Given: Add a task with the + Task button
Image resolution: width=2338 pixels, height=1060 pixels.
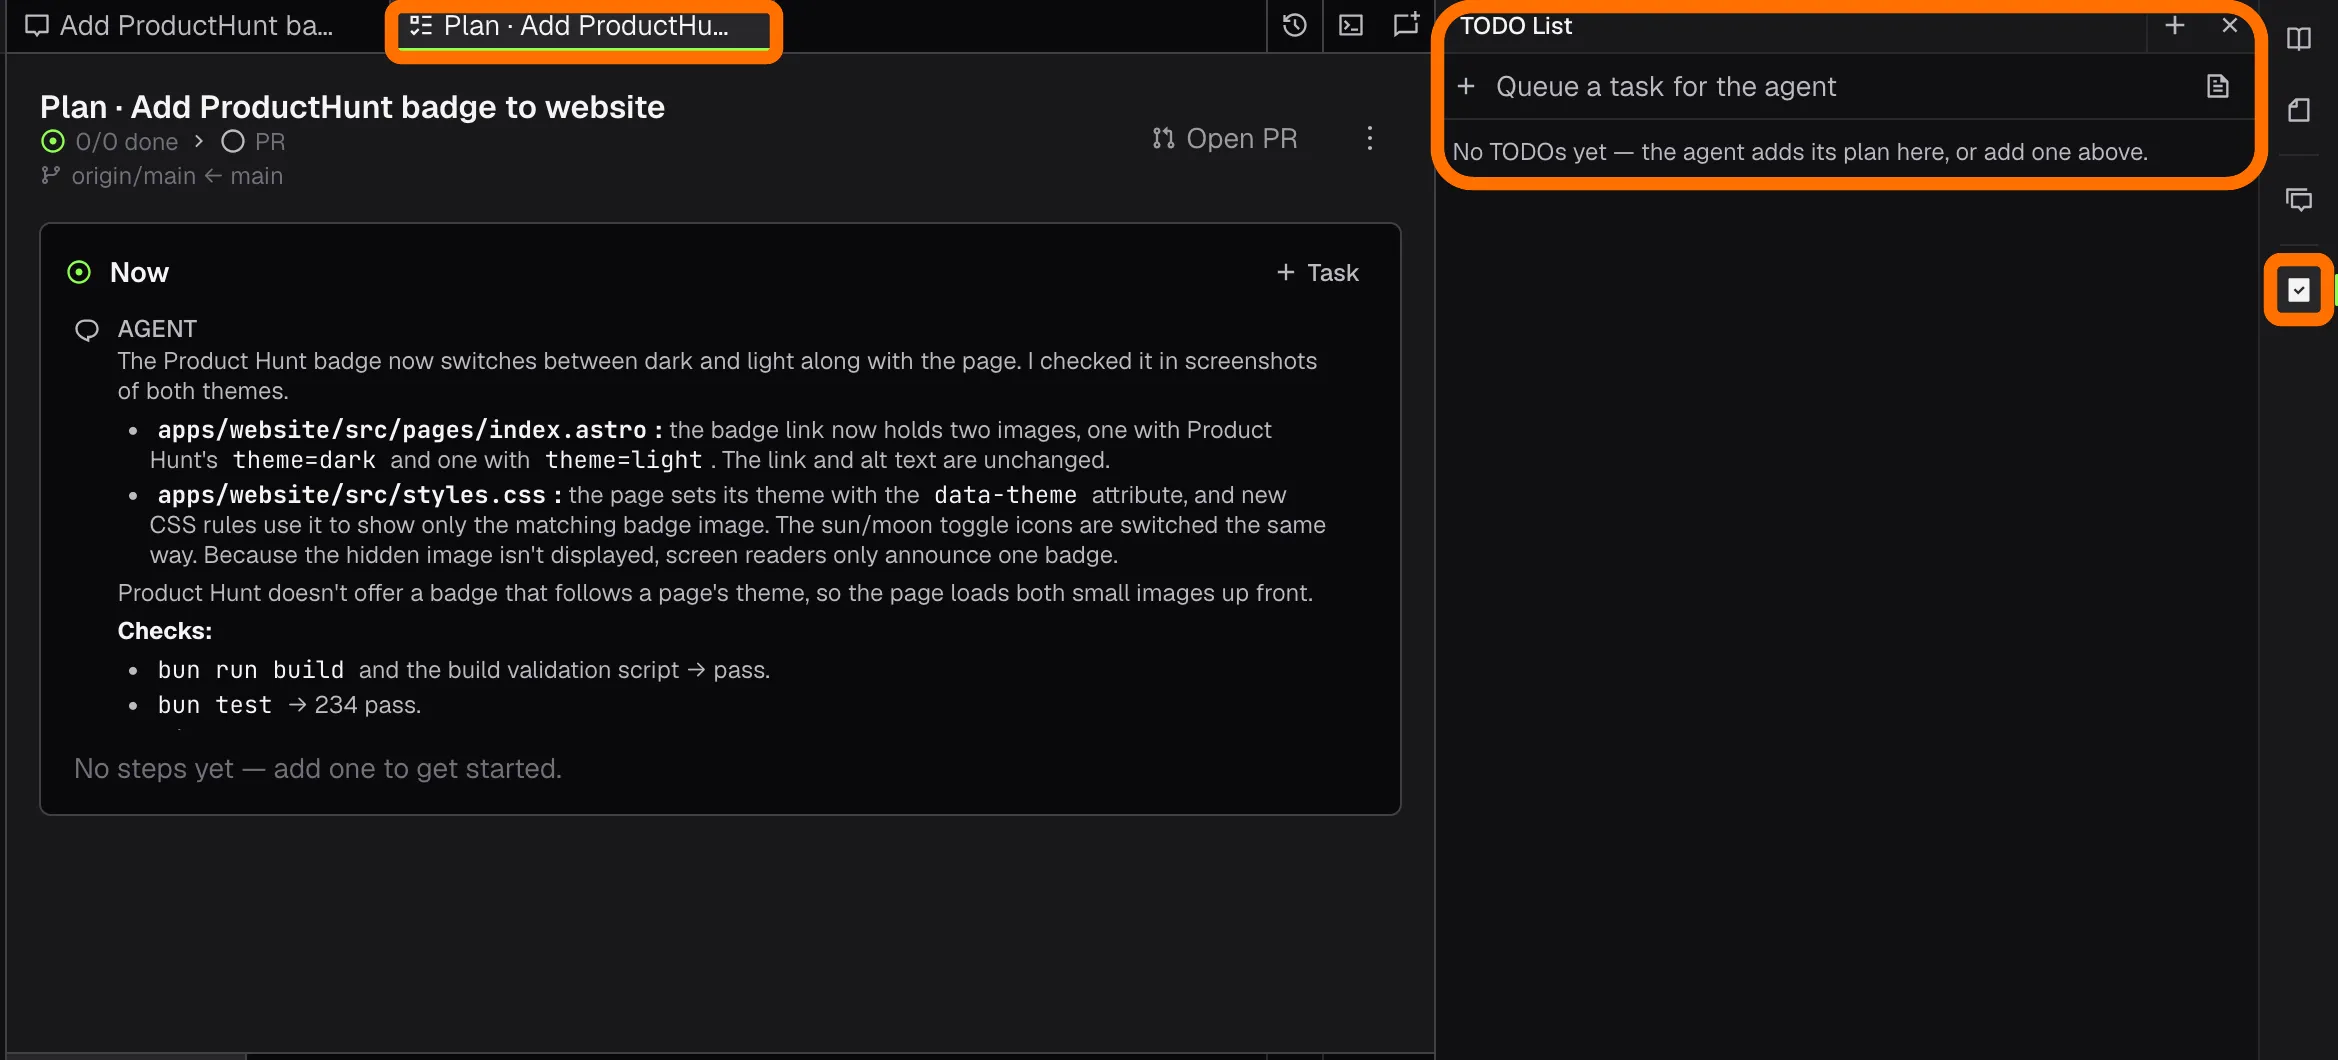Looking at the screenshot, I should (x=1317, y=273).
